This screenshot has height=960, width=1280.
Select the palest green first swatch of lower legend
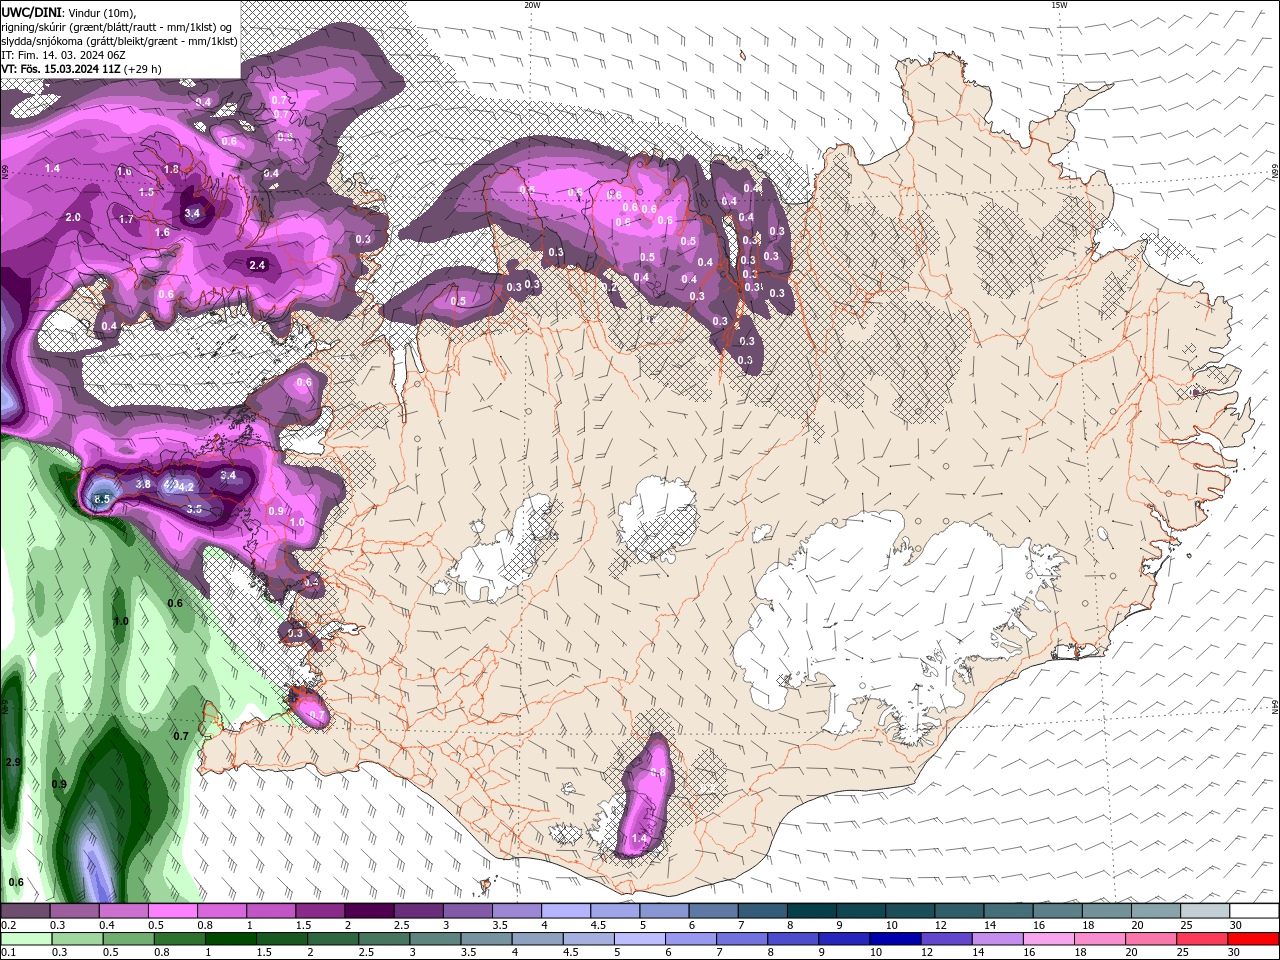tap(25, 939)
